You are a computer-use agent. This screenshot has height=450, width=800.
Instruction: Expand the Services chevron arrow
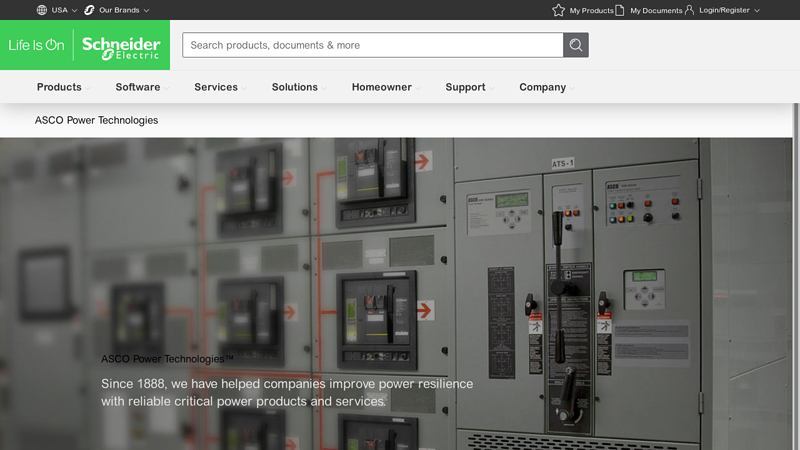pyautogui.click(x=244, y=88)
